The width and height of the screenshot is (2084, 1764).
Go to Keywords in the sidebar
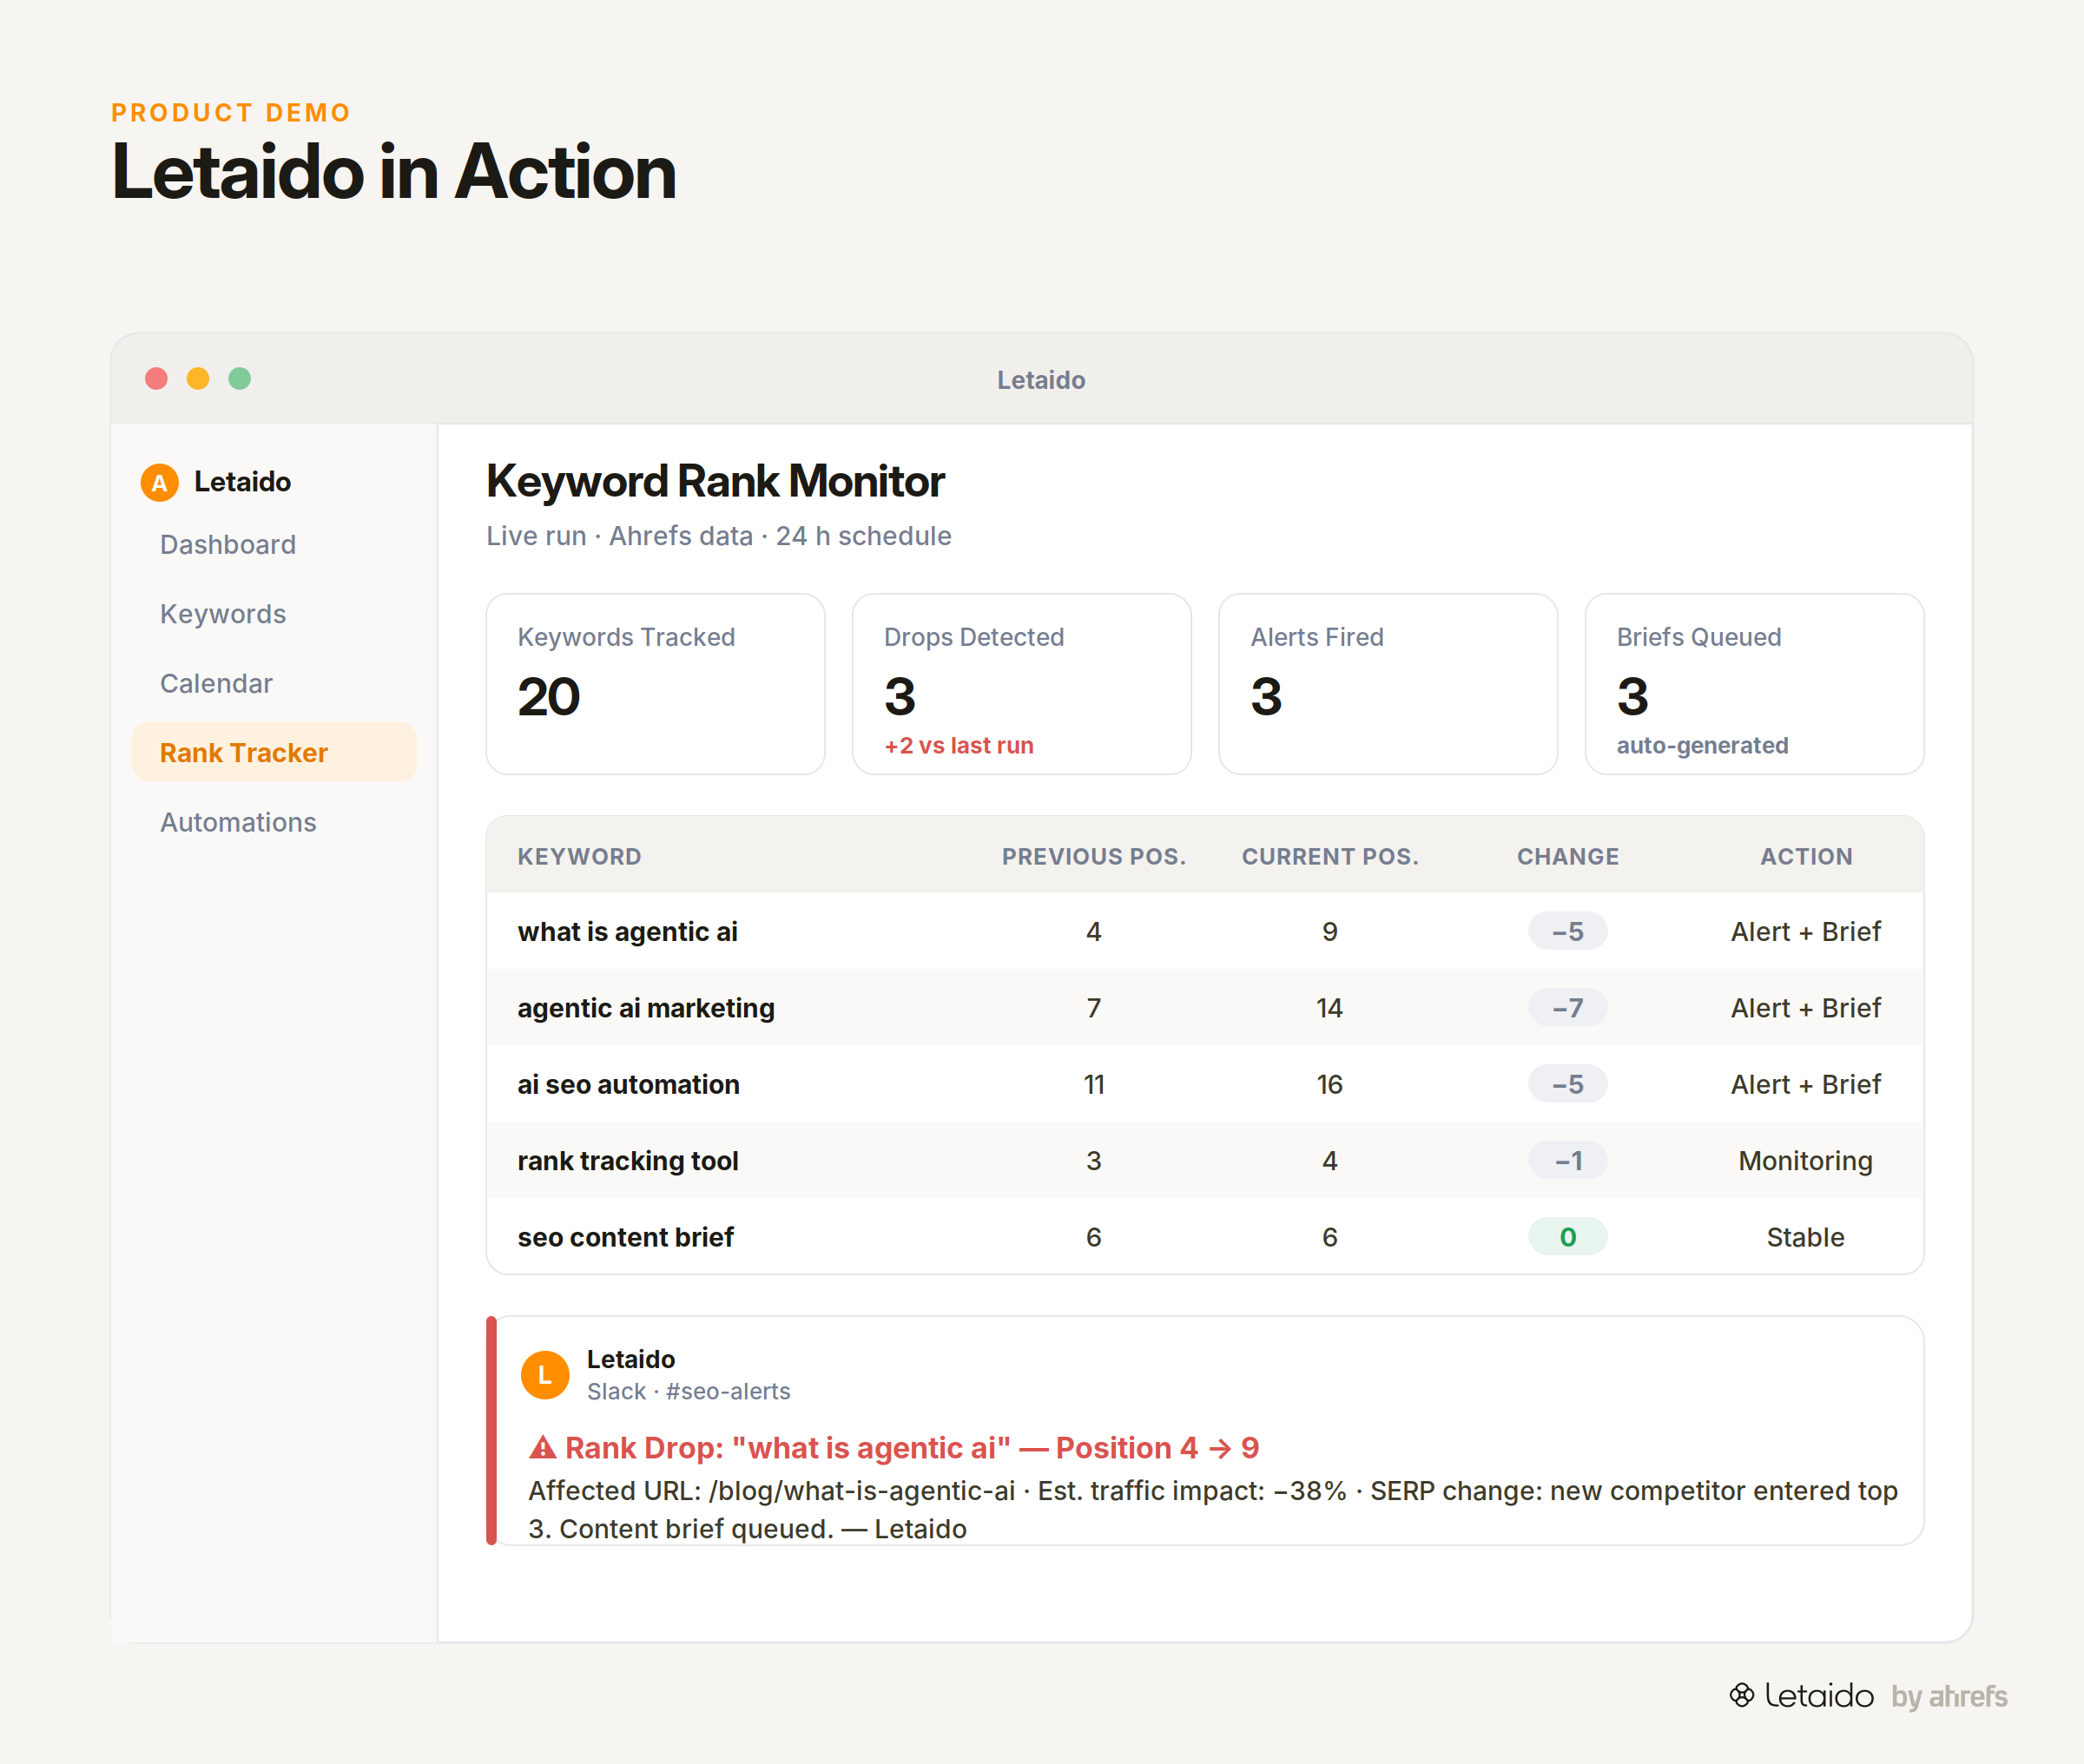[223, 613]
